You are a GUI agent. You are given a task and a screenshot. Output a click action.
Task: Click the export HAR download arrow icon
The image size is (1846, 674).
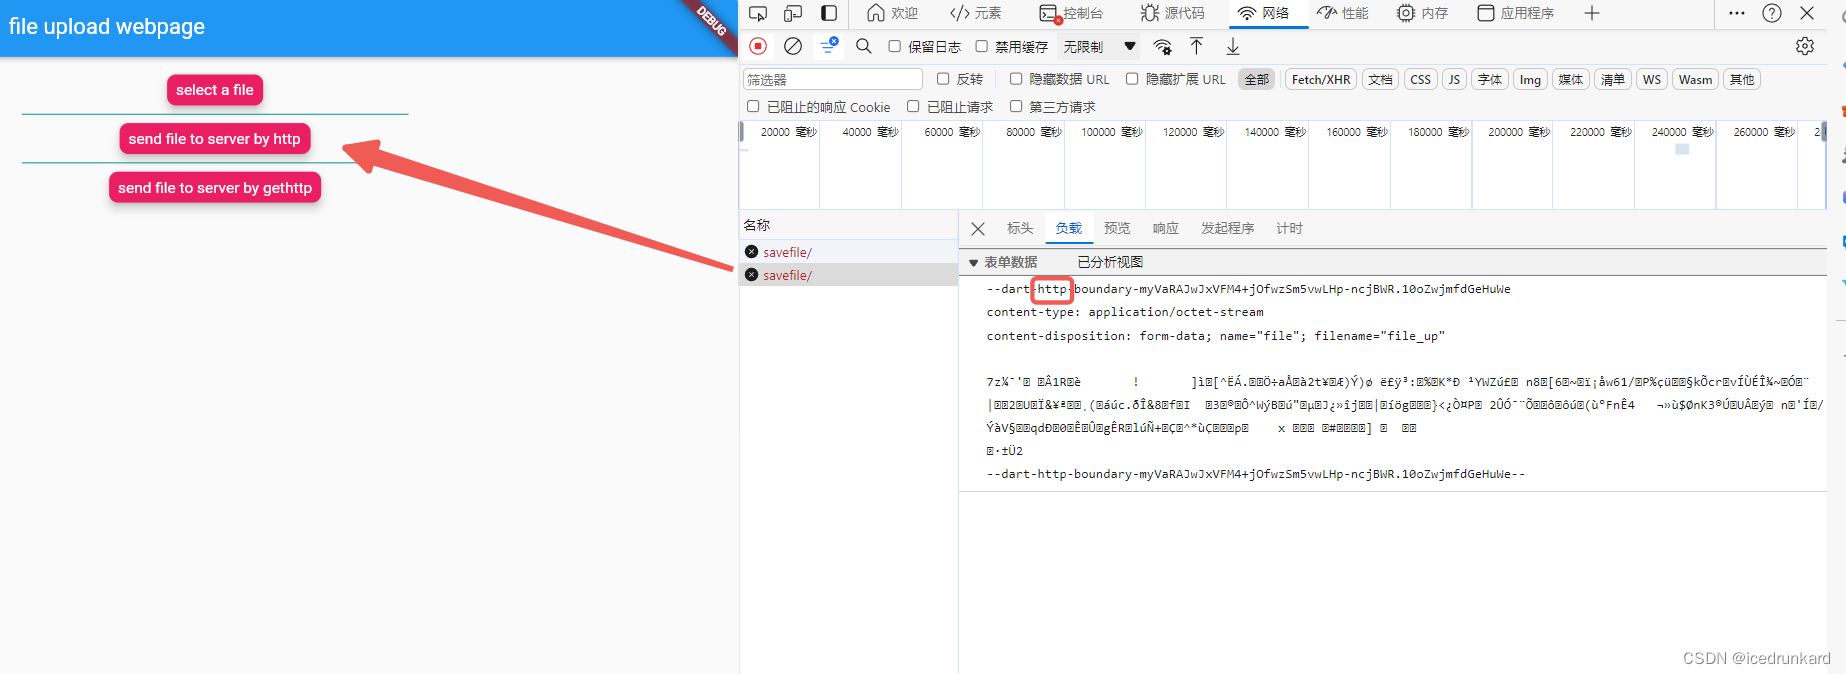1233,46
